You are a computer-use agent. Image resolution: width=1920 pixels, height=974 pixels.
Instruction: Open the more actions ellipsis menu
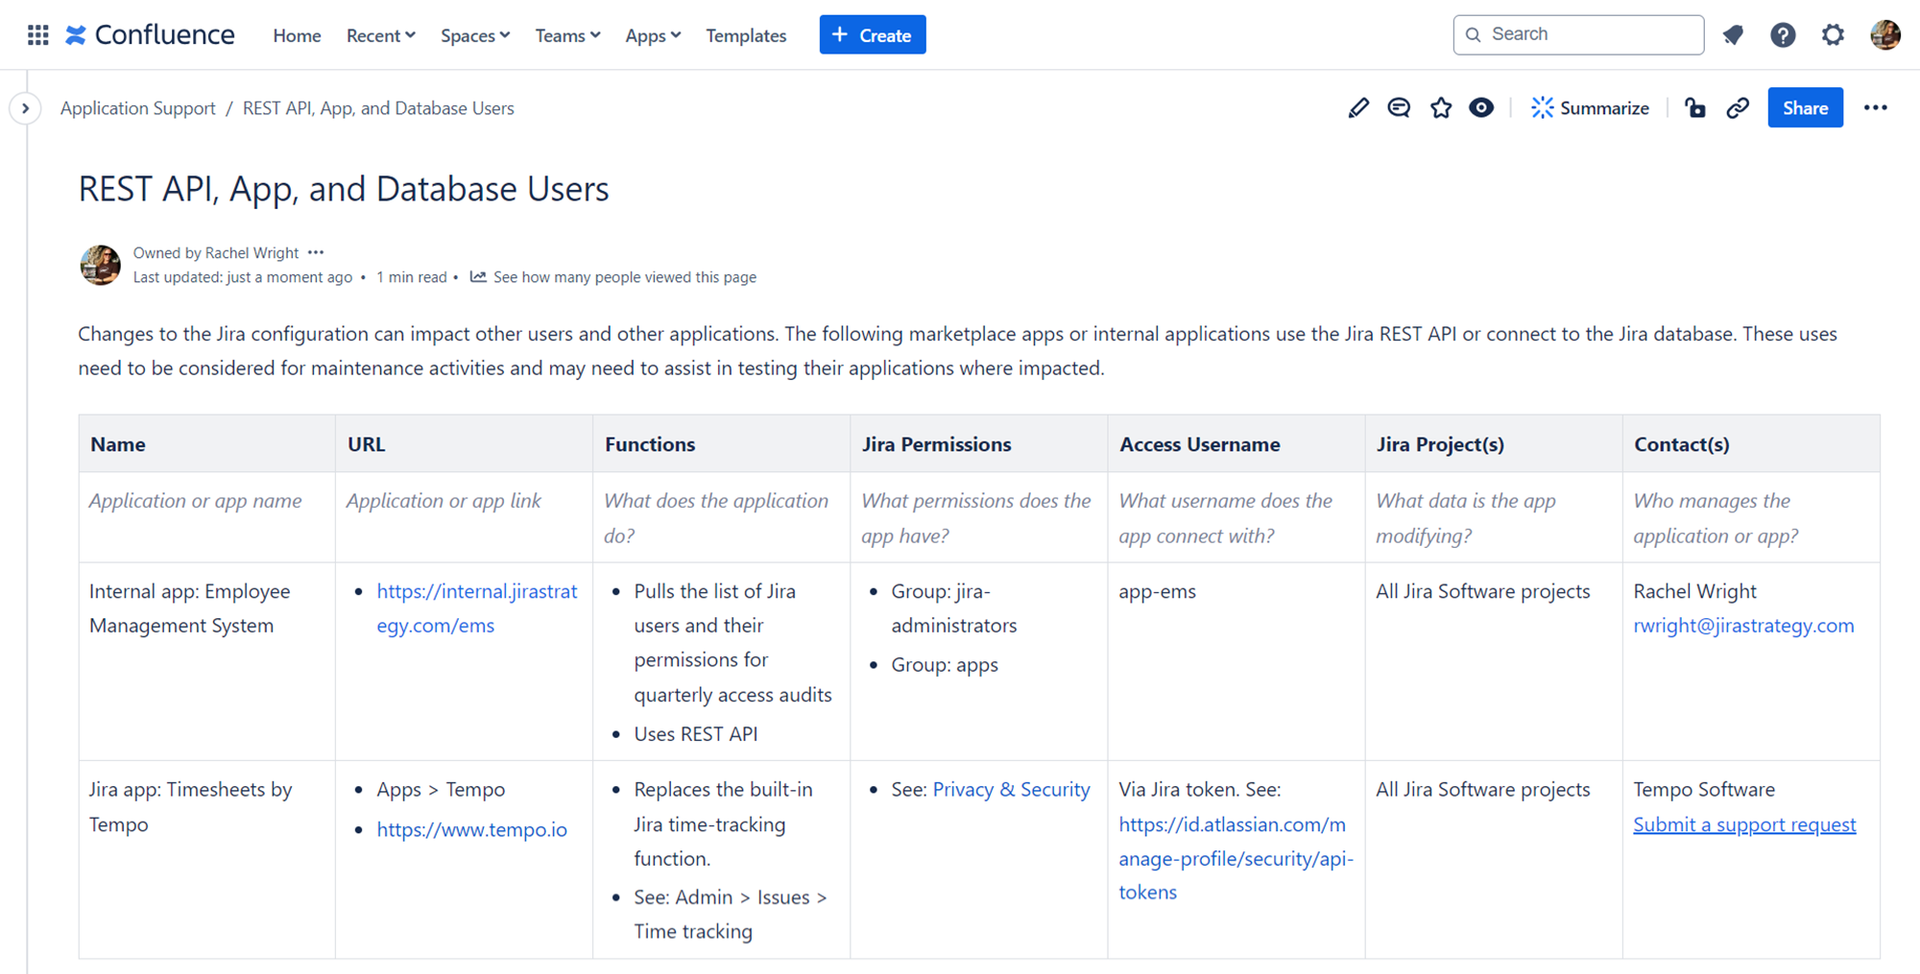coord(1875,107)
